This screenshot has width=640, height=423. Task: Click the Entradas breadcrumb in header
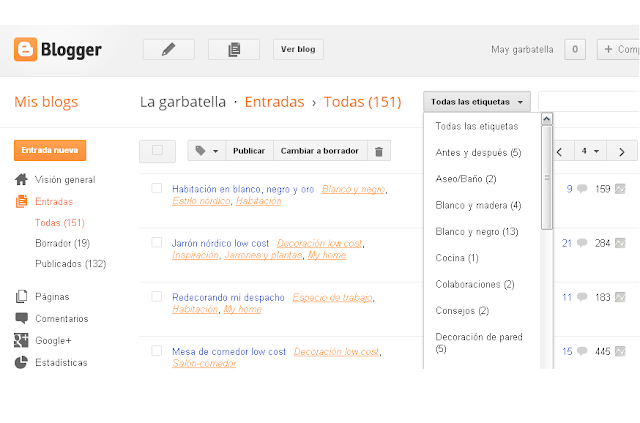click(275, 102)
